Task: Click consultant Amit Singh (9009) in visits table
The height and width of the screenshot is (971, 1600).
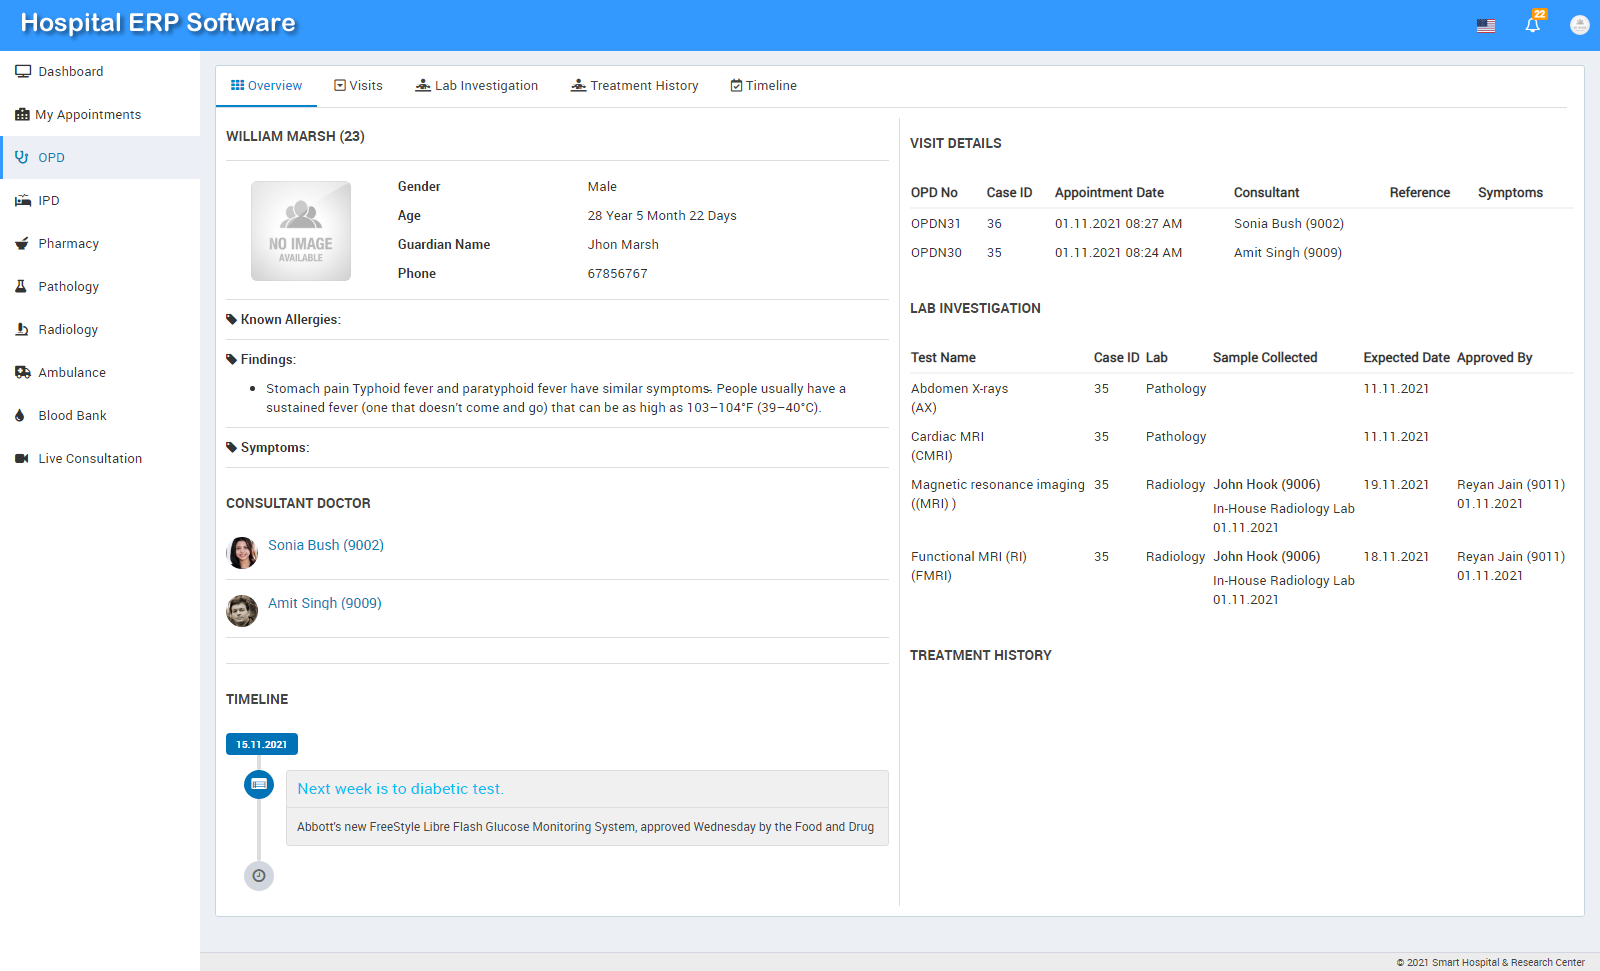Action: tap(1288, 253)
